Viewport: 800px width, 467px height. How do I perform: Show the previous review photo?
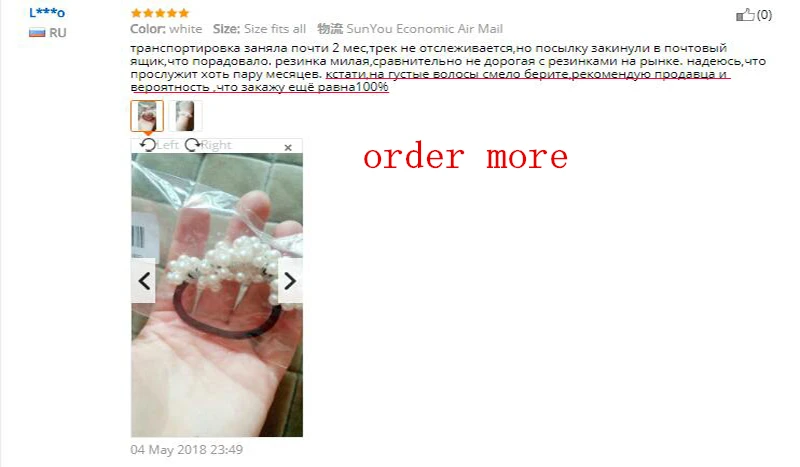[144, 281]
